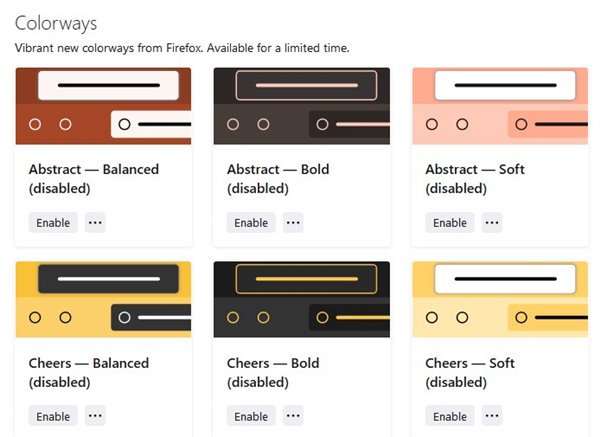Select the Cheers — Soft (disabled) title

(x=470, y=372)
